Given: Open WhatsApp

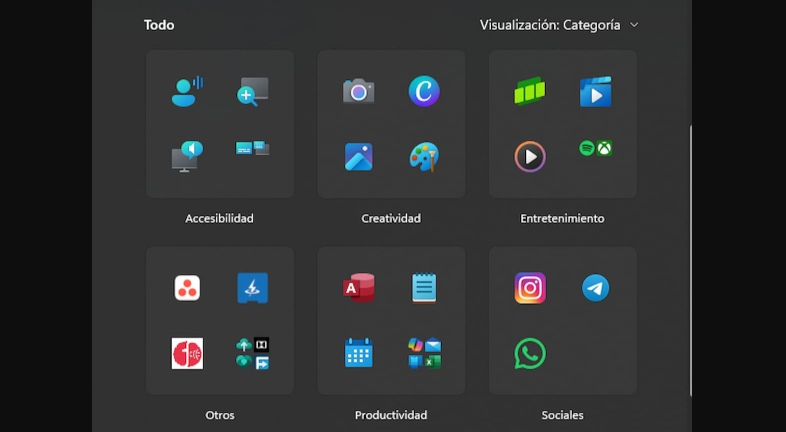Looking at the screenshot, I should [530, 353].
